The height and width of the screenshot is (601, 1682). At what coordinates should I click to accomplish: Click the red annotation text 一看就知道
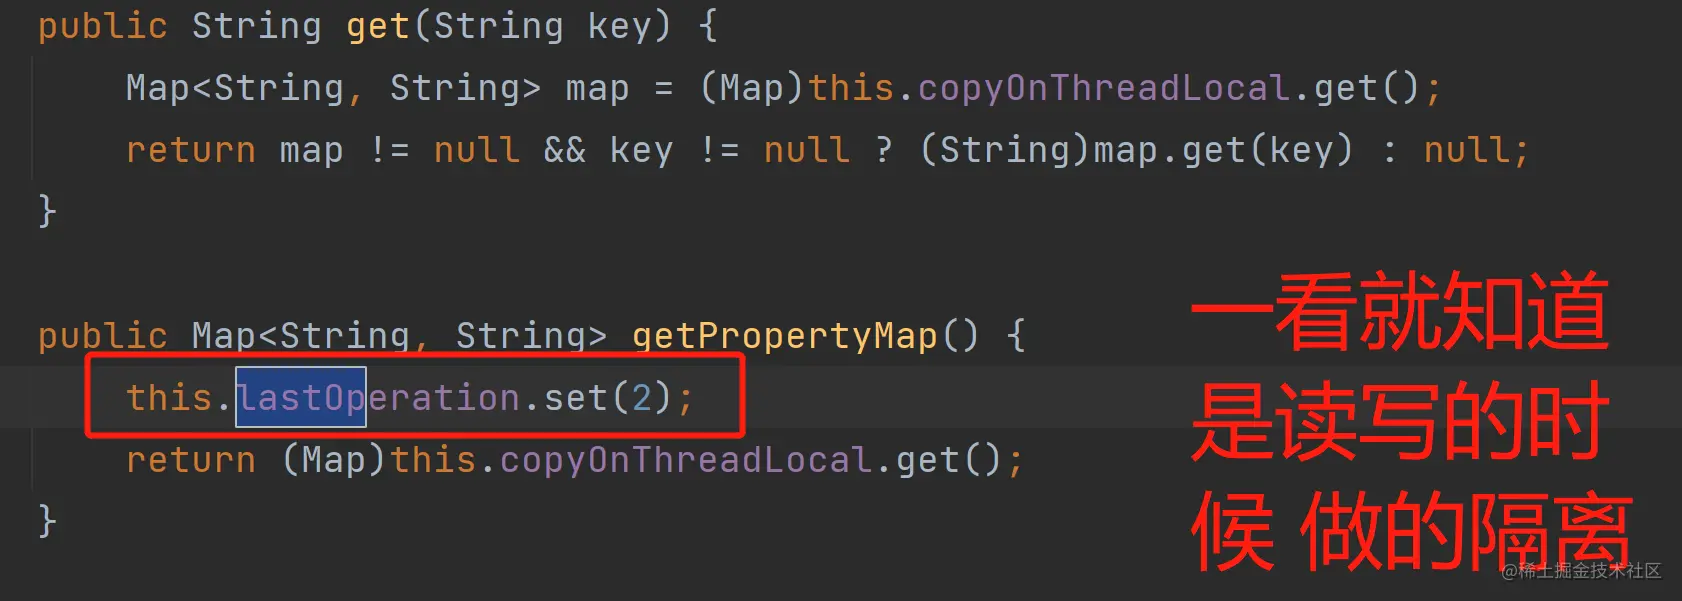(x=1400, y=312)
